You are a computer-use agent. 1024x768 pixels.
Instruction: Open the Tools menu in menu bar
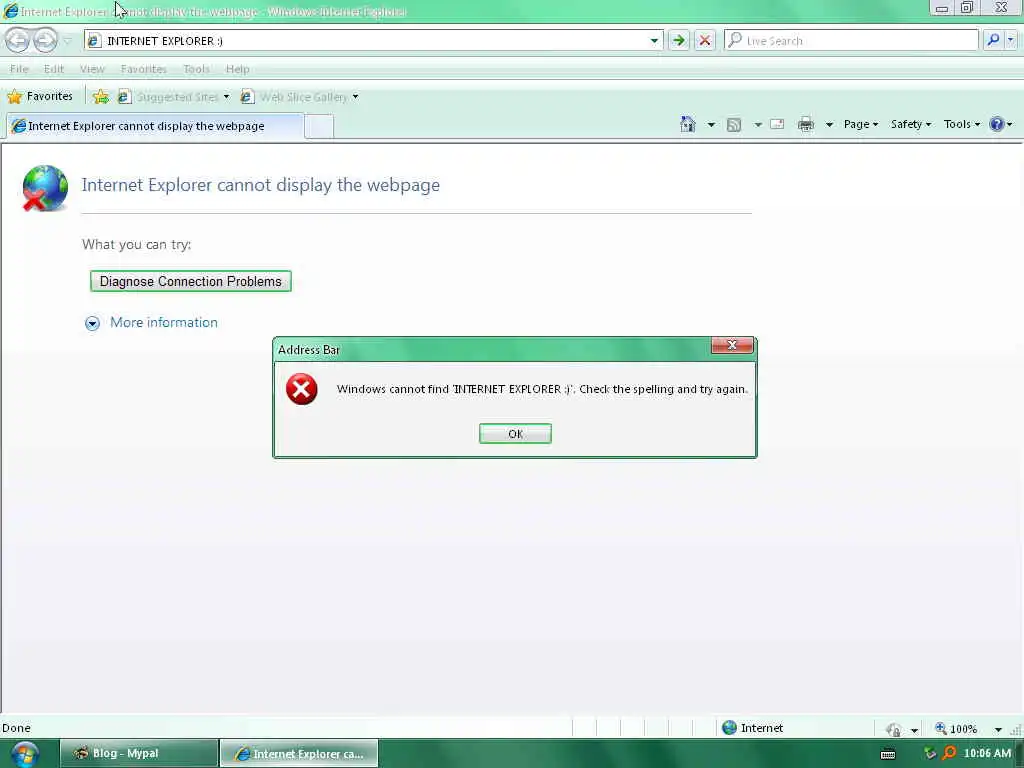(x=196, y=69)
